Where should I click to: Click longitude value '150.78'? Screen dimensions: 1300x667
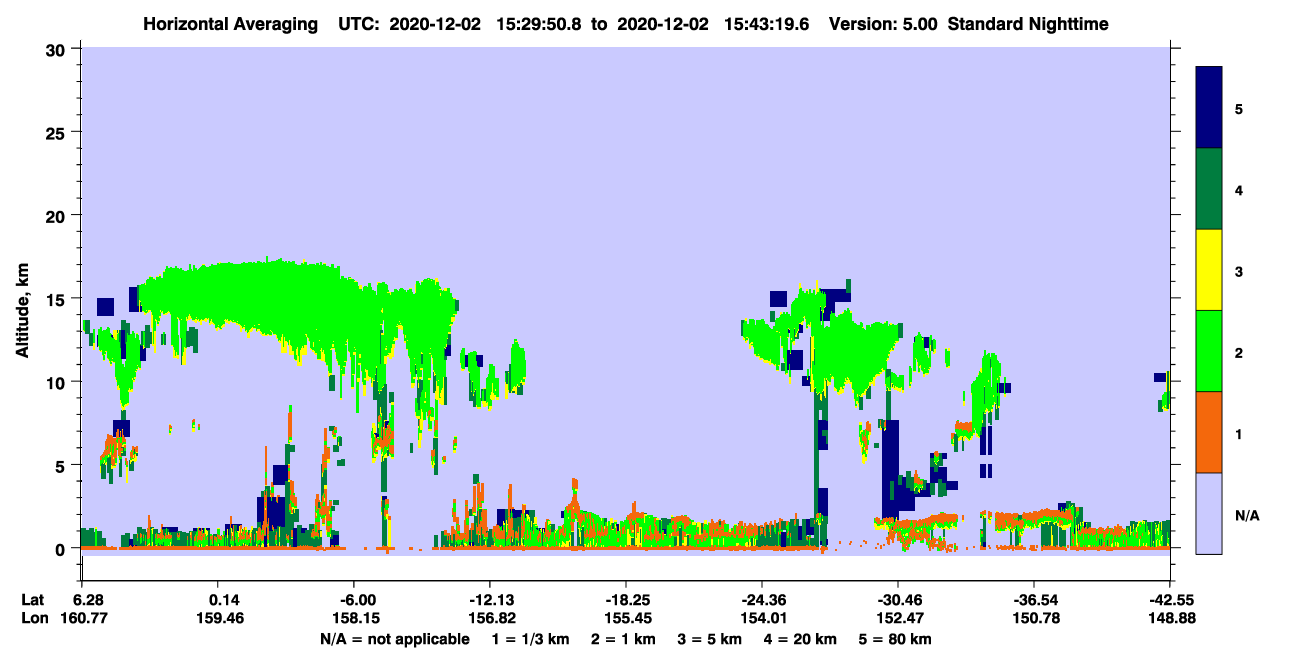(x=1038, y=618)
